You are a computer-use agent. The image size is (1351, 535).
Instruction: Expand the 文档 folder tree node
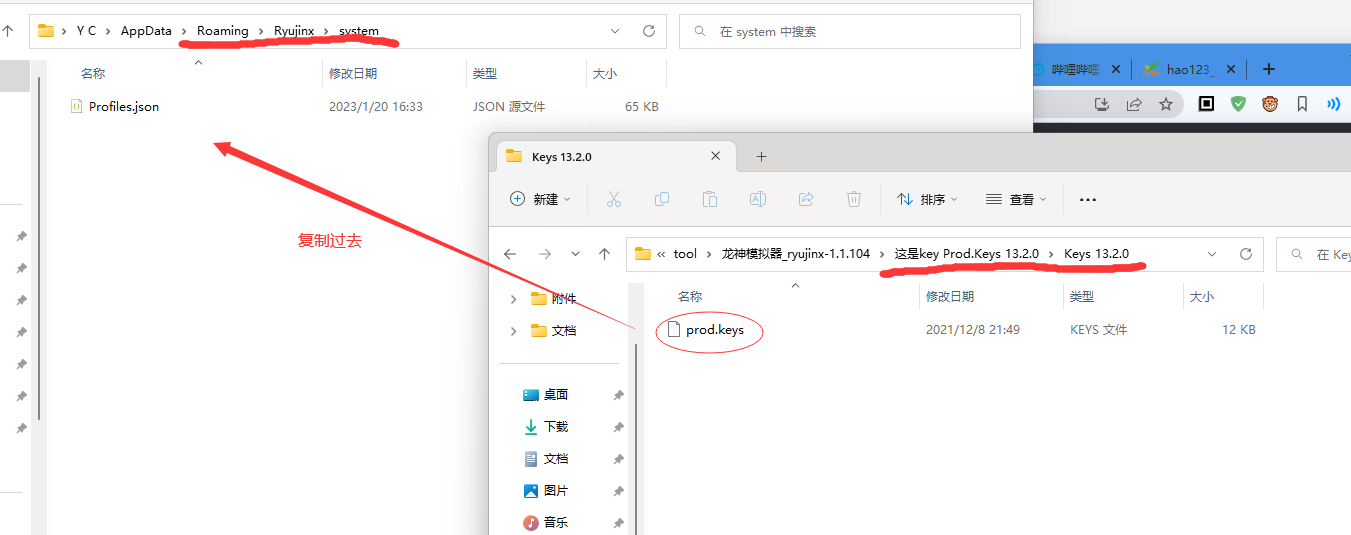coord(514,330)
